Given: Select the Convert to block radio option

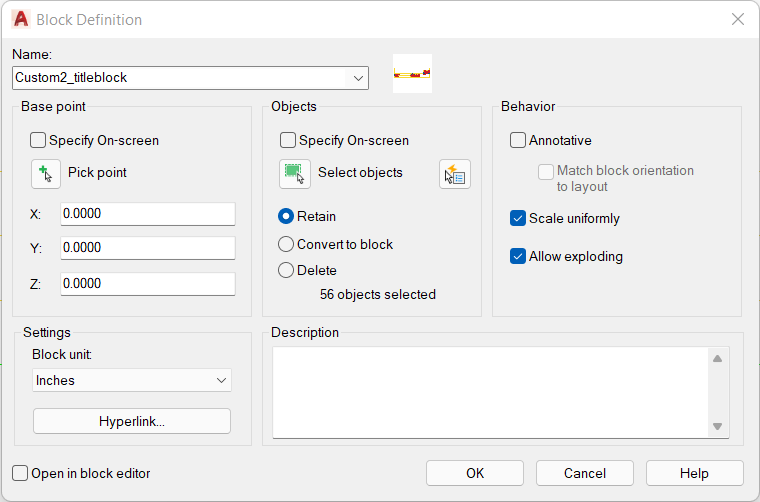Looking at the screenshot, I should (286, 244).
